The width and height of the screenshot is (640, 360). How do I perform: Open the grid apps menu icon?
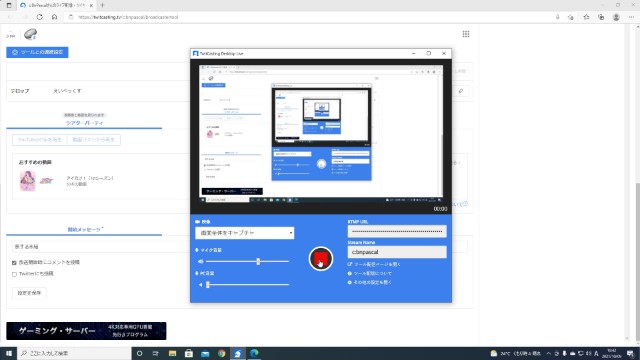click(466, 34)
